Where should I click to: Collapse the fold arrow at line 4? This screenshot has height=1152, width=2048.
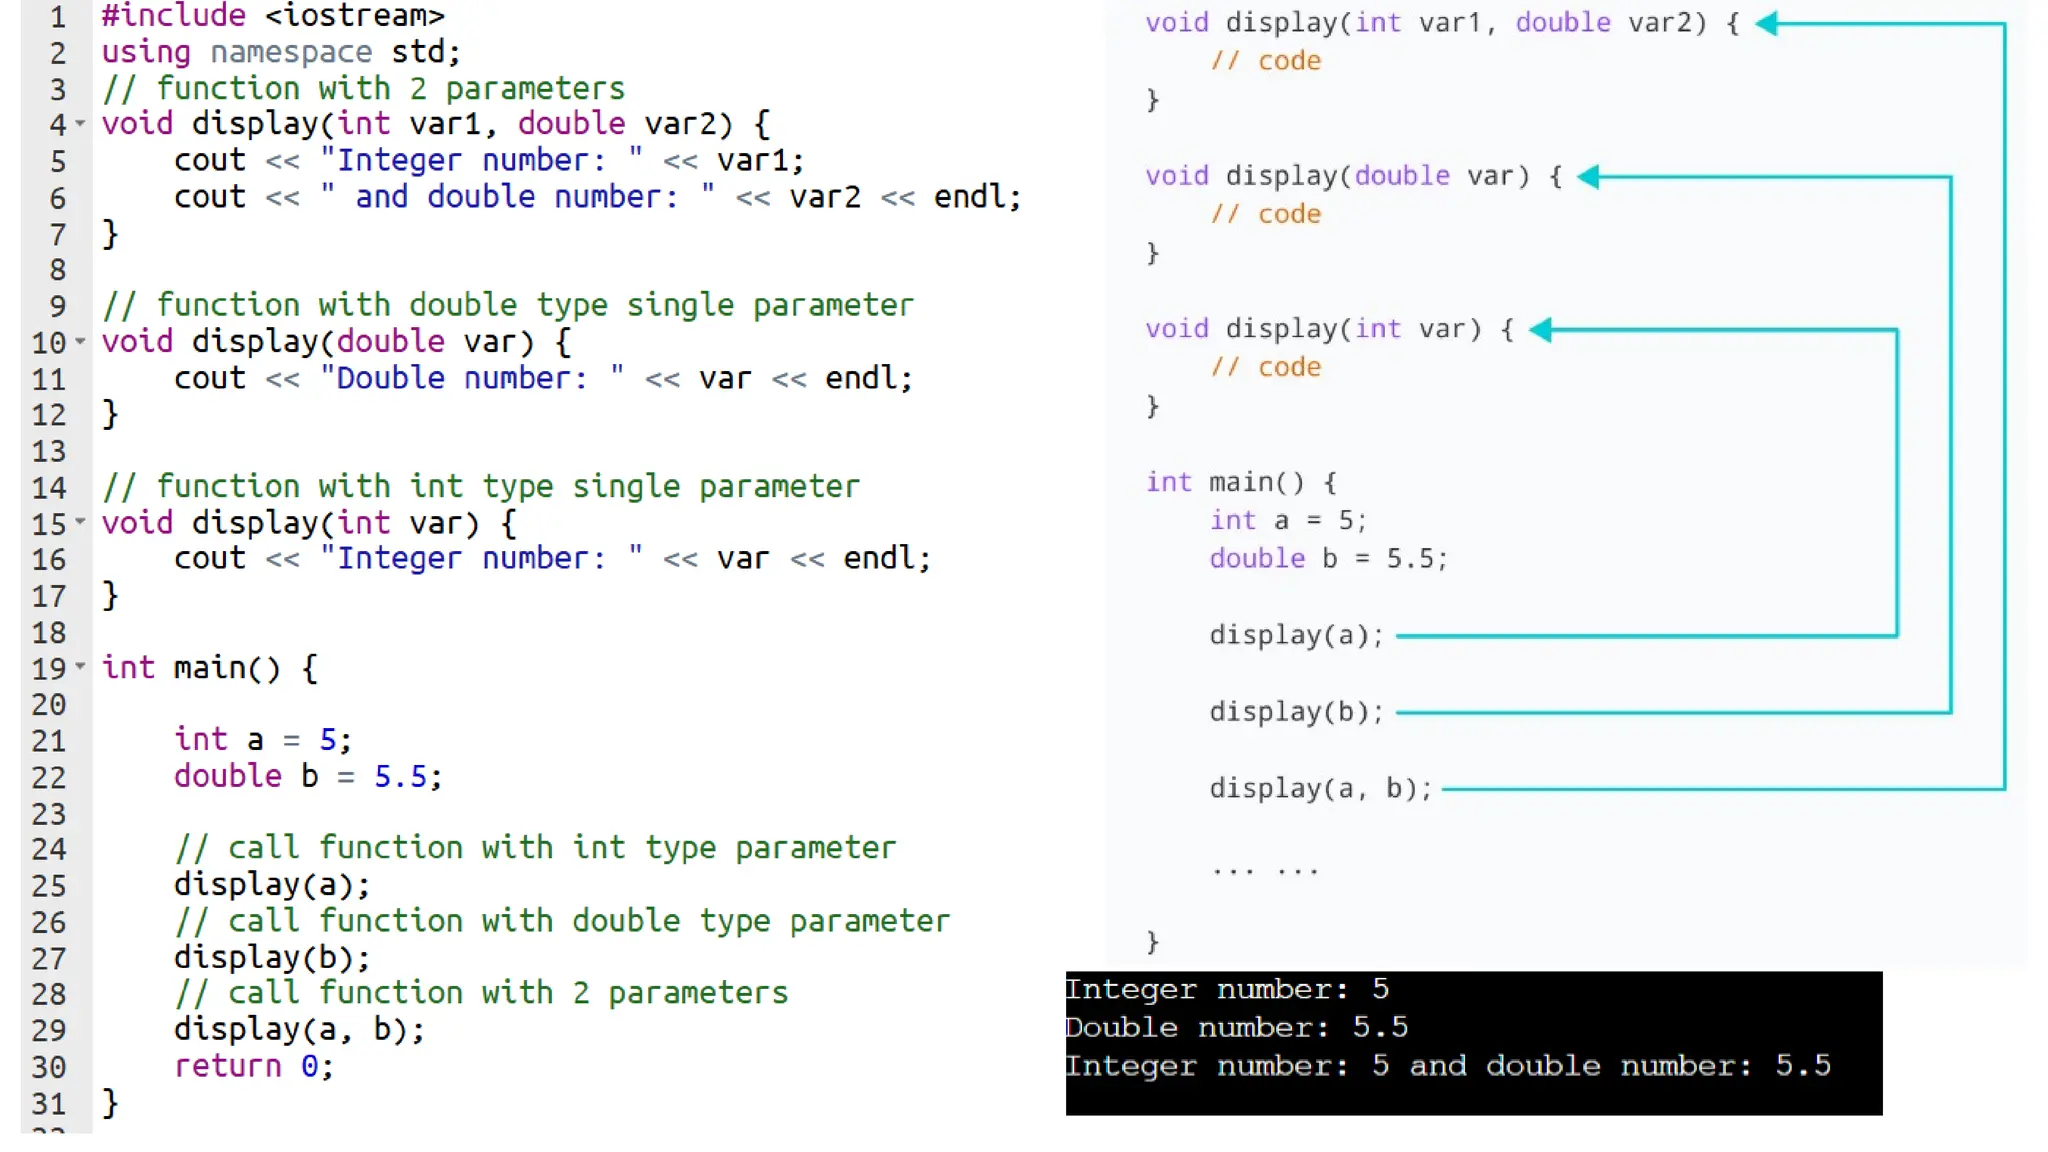tap(80, 124)
